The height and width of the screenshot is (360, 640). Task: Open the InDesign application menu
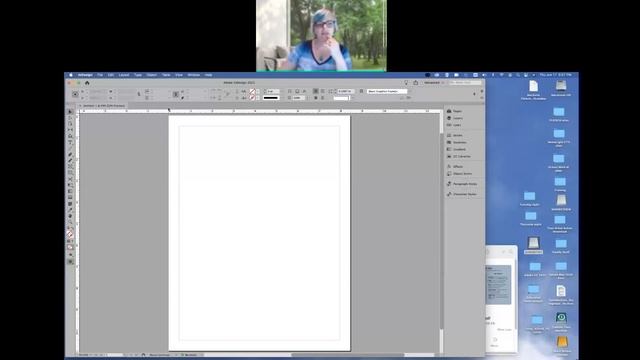[85, 75]
